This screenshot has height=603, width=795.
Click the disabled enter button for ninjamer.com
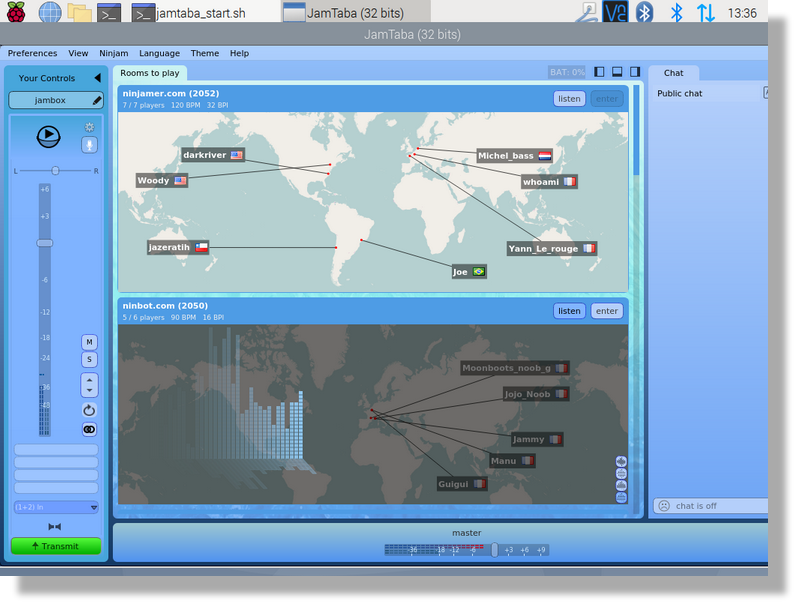point(606,99)
